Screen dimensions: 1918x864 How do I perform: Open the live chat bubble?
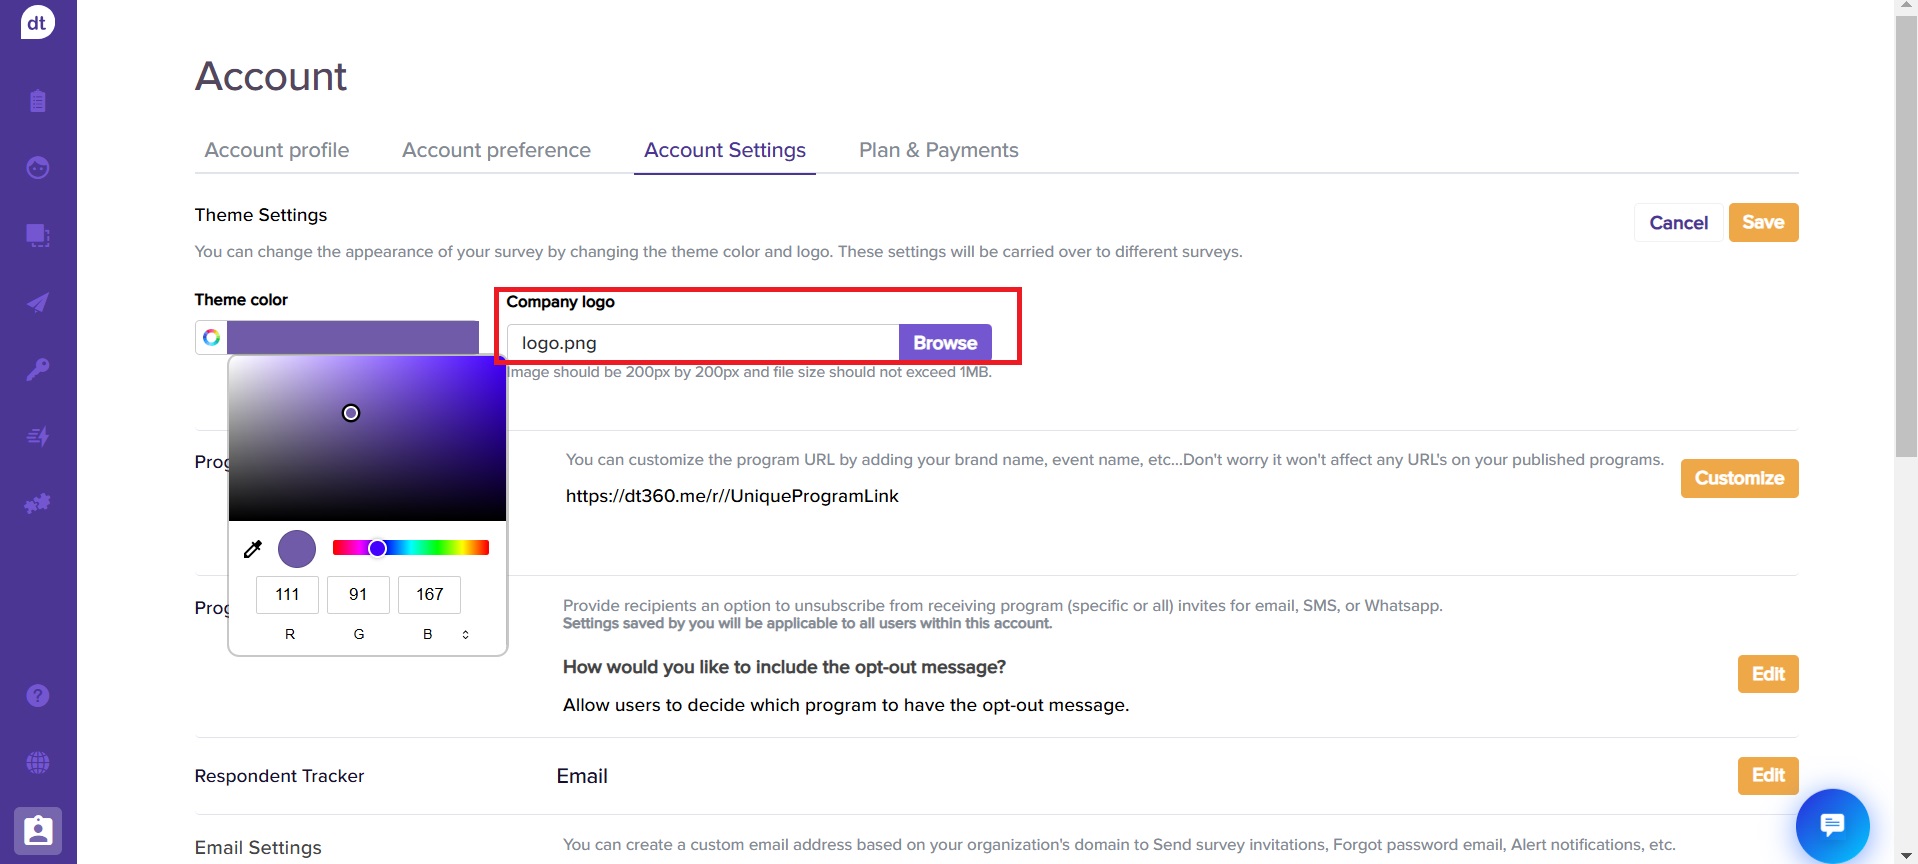[x=1832, y=825]
